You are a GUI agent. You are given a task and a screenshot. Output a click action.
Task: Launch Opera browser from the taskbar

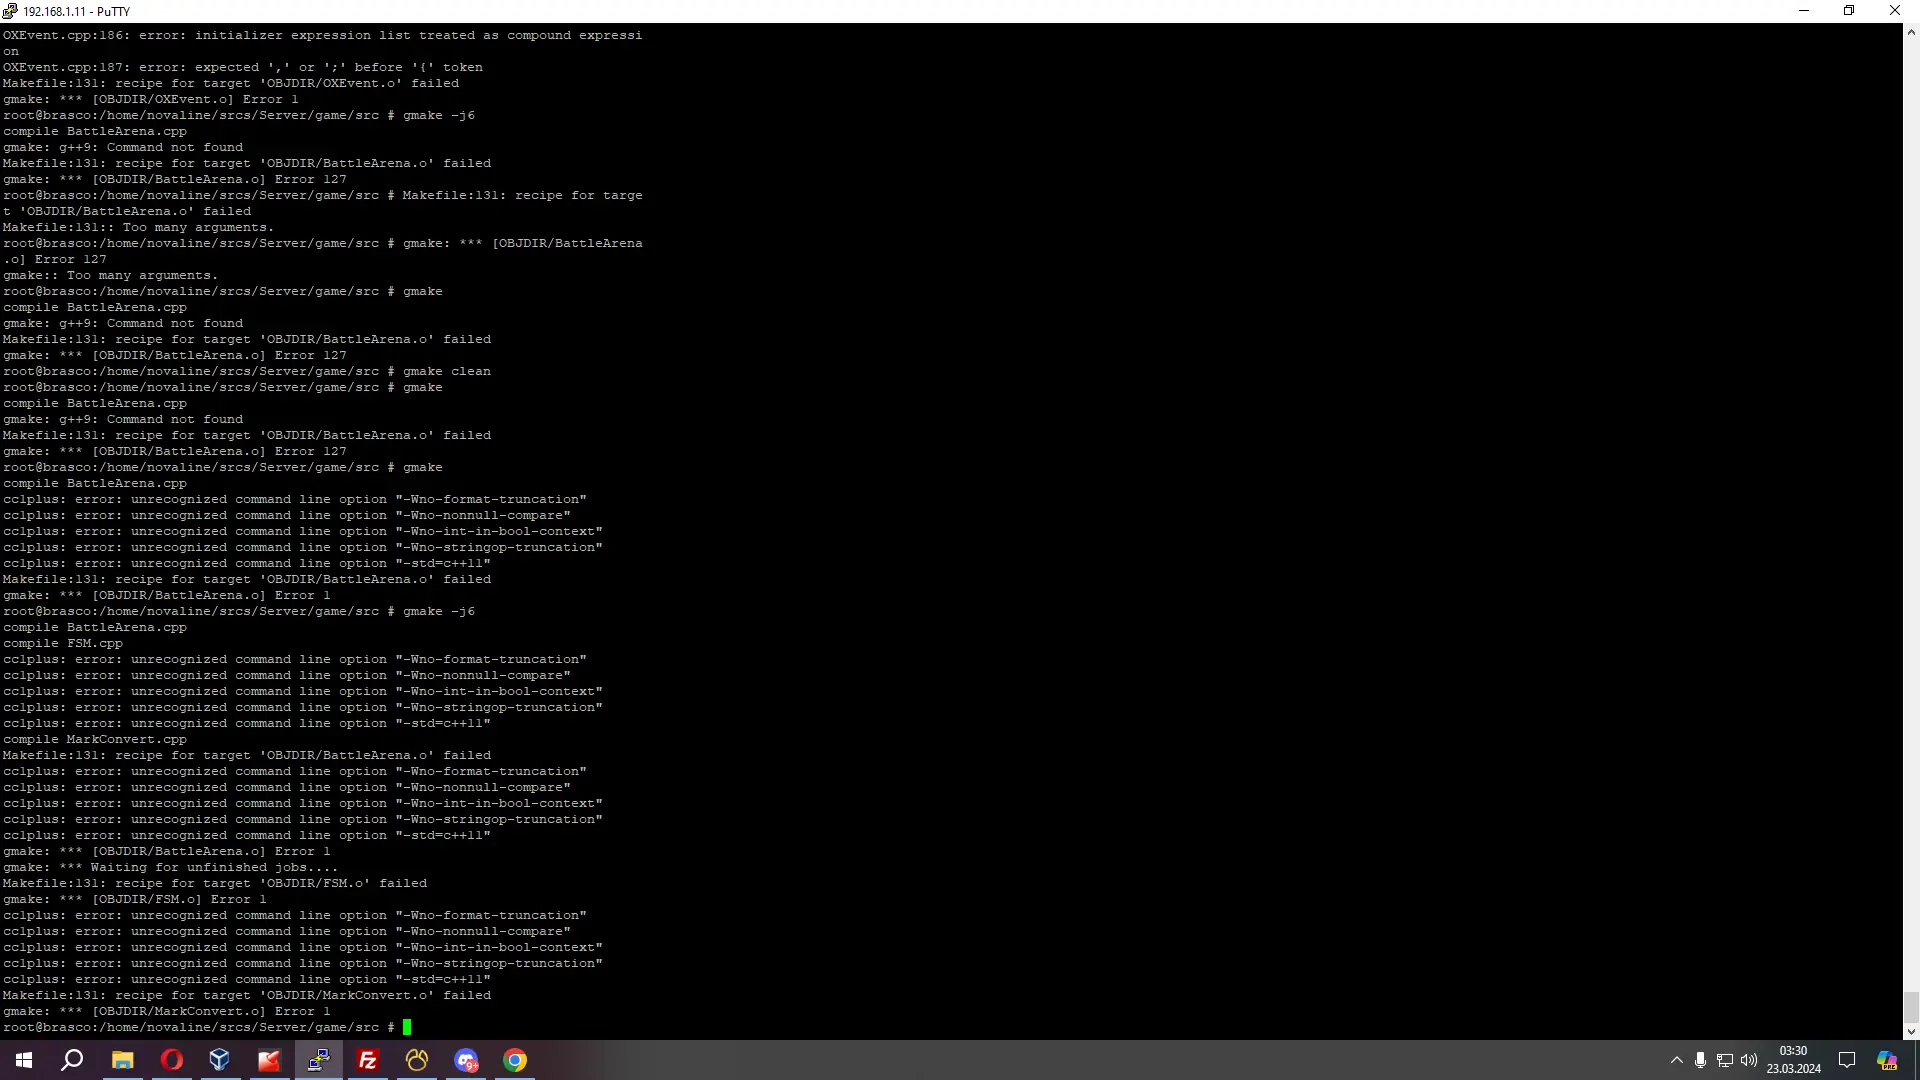coord(171,1060)
